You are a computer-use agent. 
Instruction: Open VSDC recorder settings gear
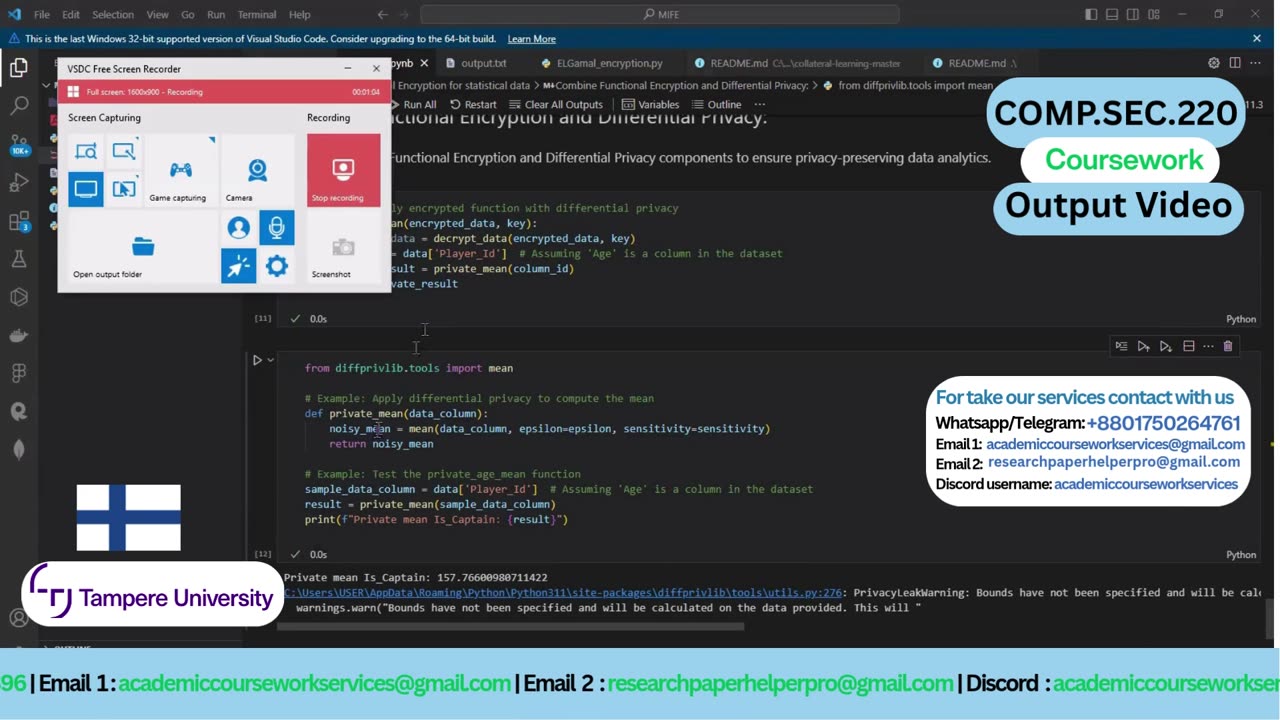(x=277, y=266)
